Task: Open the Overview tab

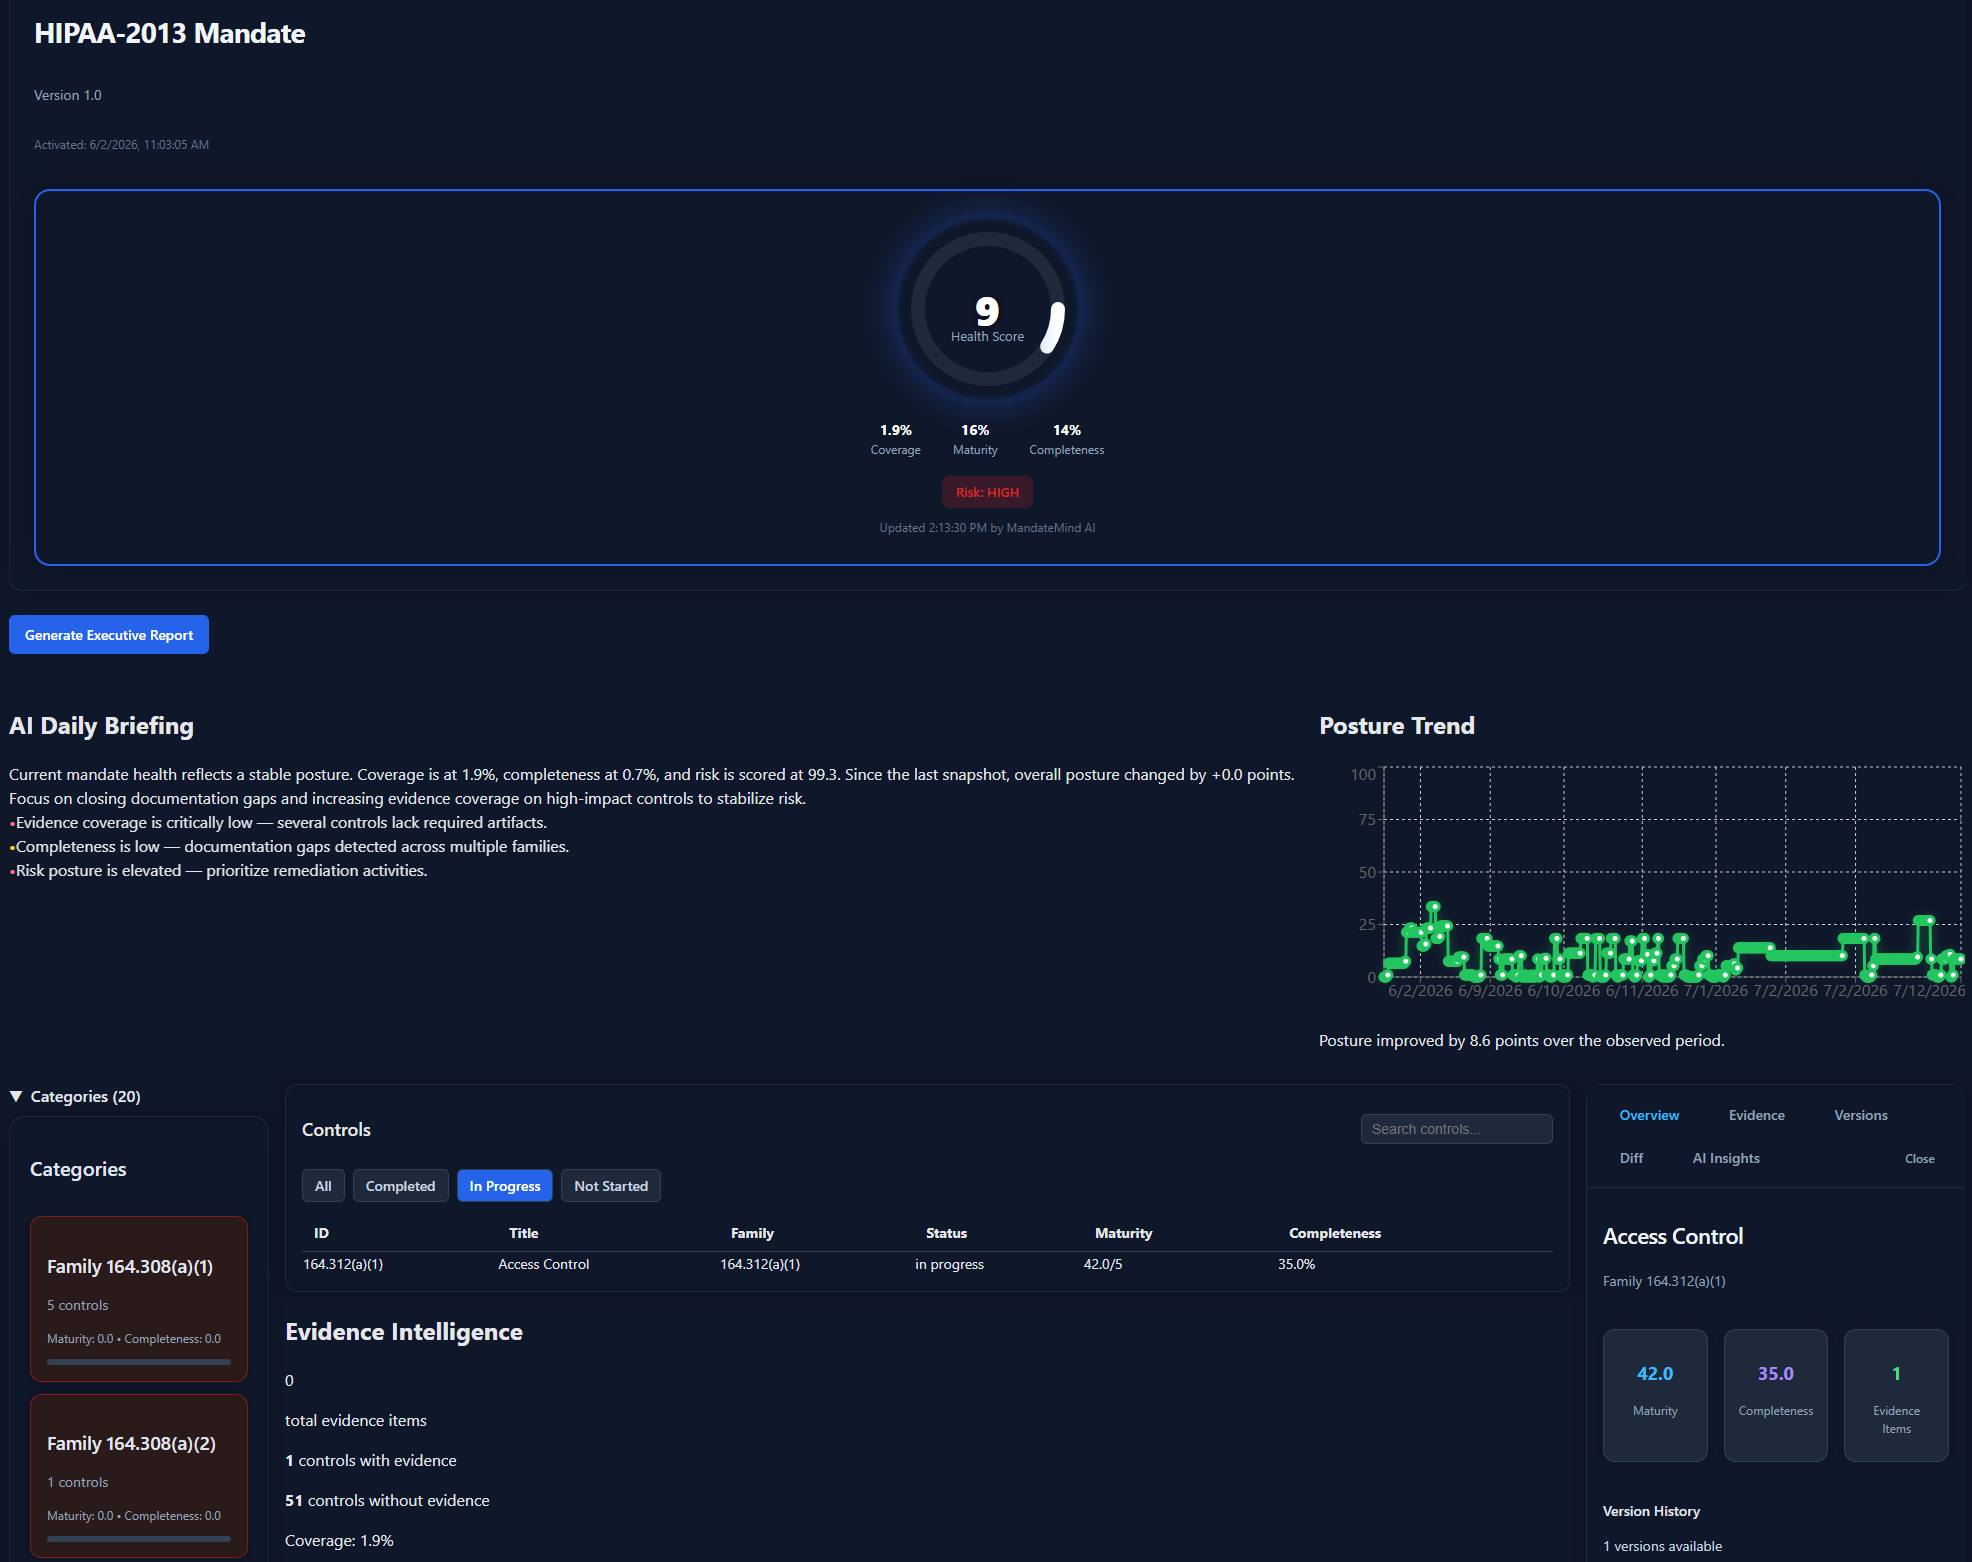Action: [x=1649, y=1115]
